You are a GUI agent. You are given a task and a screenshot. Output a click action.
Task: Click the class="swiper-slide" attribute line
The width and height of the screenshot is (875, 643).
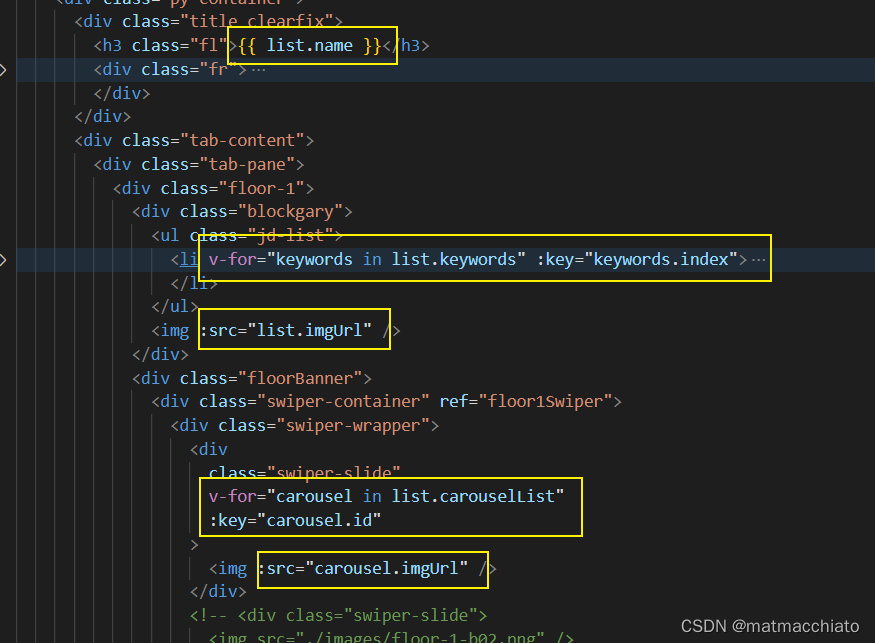(305, 472)
